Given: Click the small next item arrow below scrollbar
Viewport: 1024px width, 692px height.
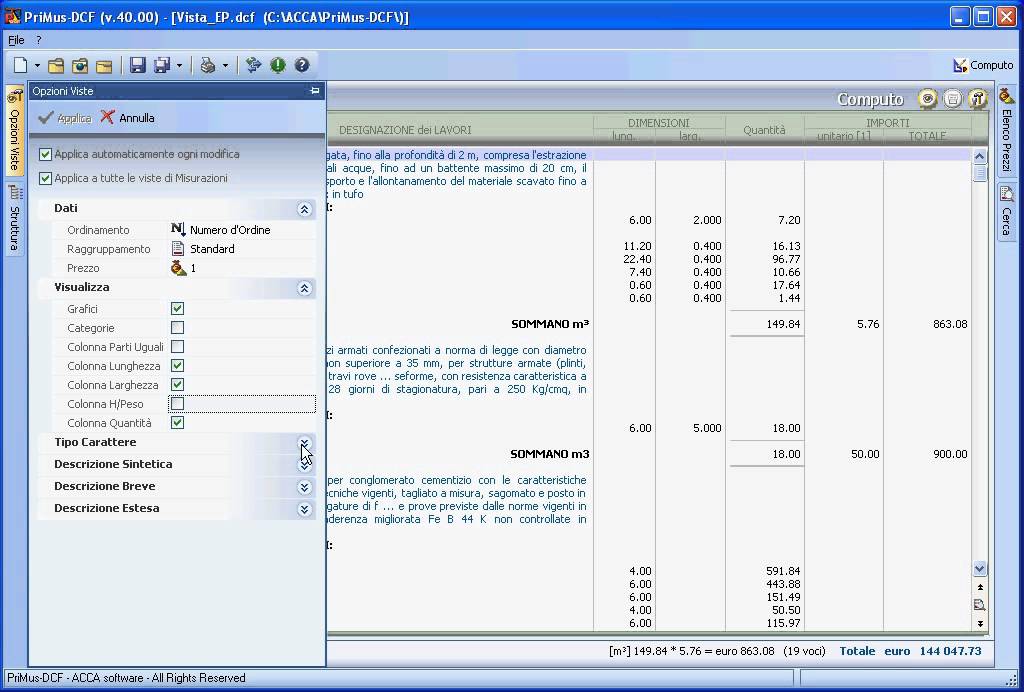Looking at the screenshot, I should point(980,623).
